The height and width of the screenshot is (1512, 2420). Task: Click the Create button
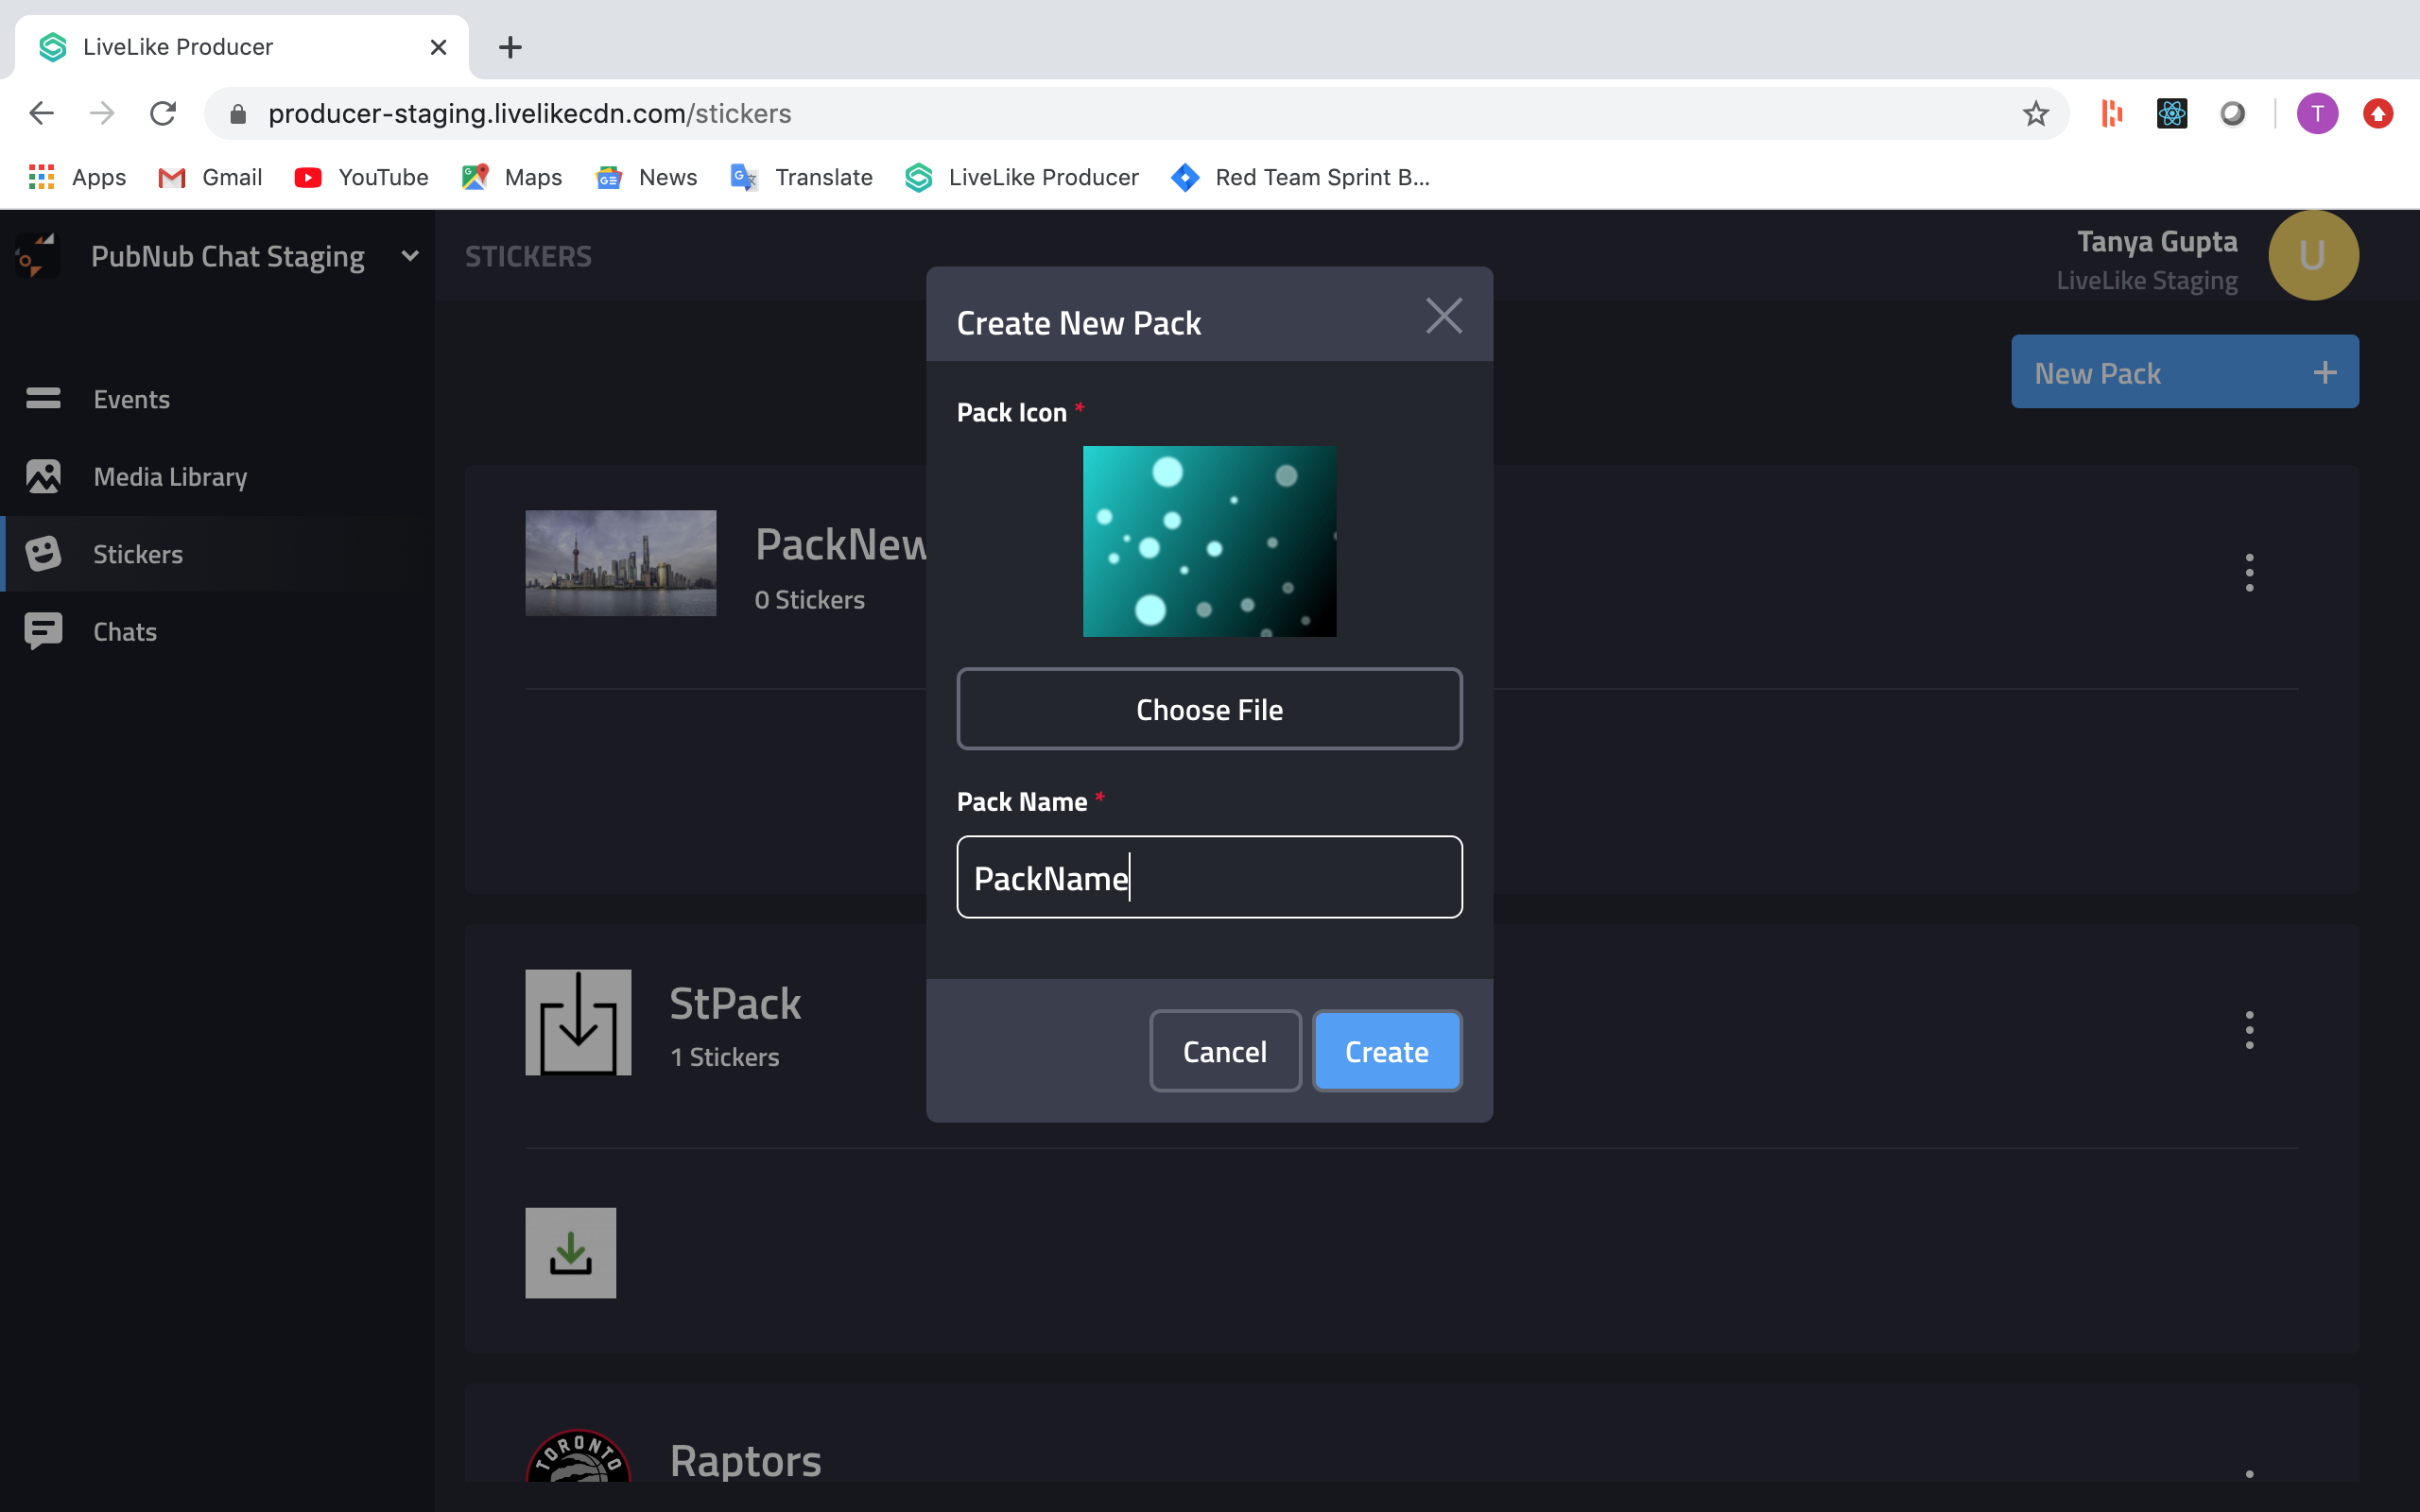[1386, 1051]
